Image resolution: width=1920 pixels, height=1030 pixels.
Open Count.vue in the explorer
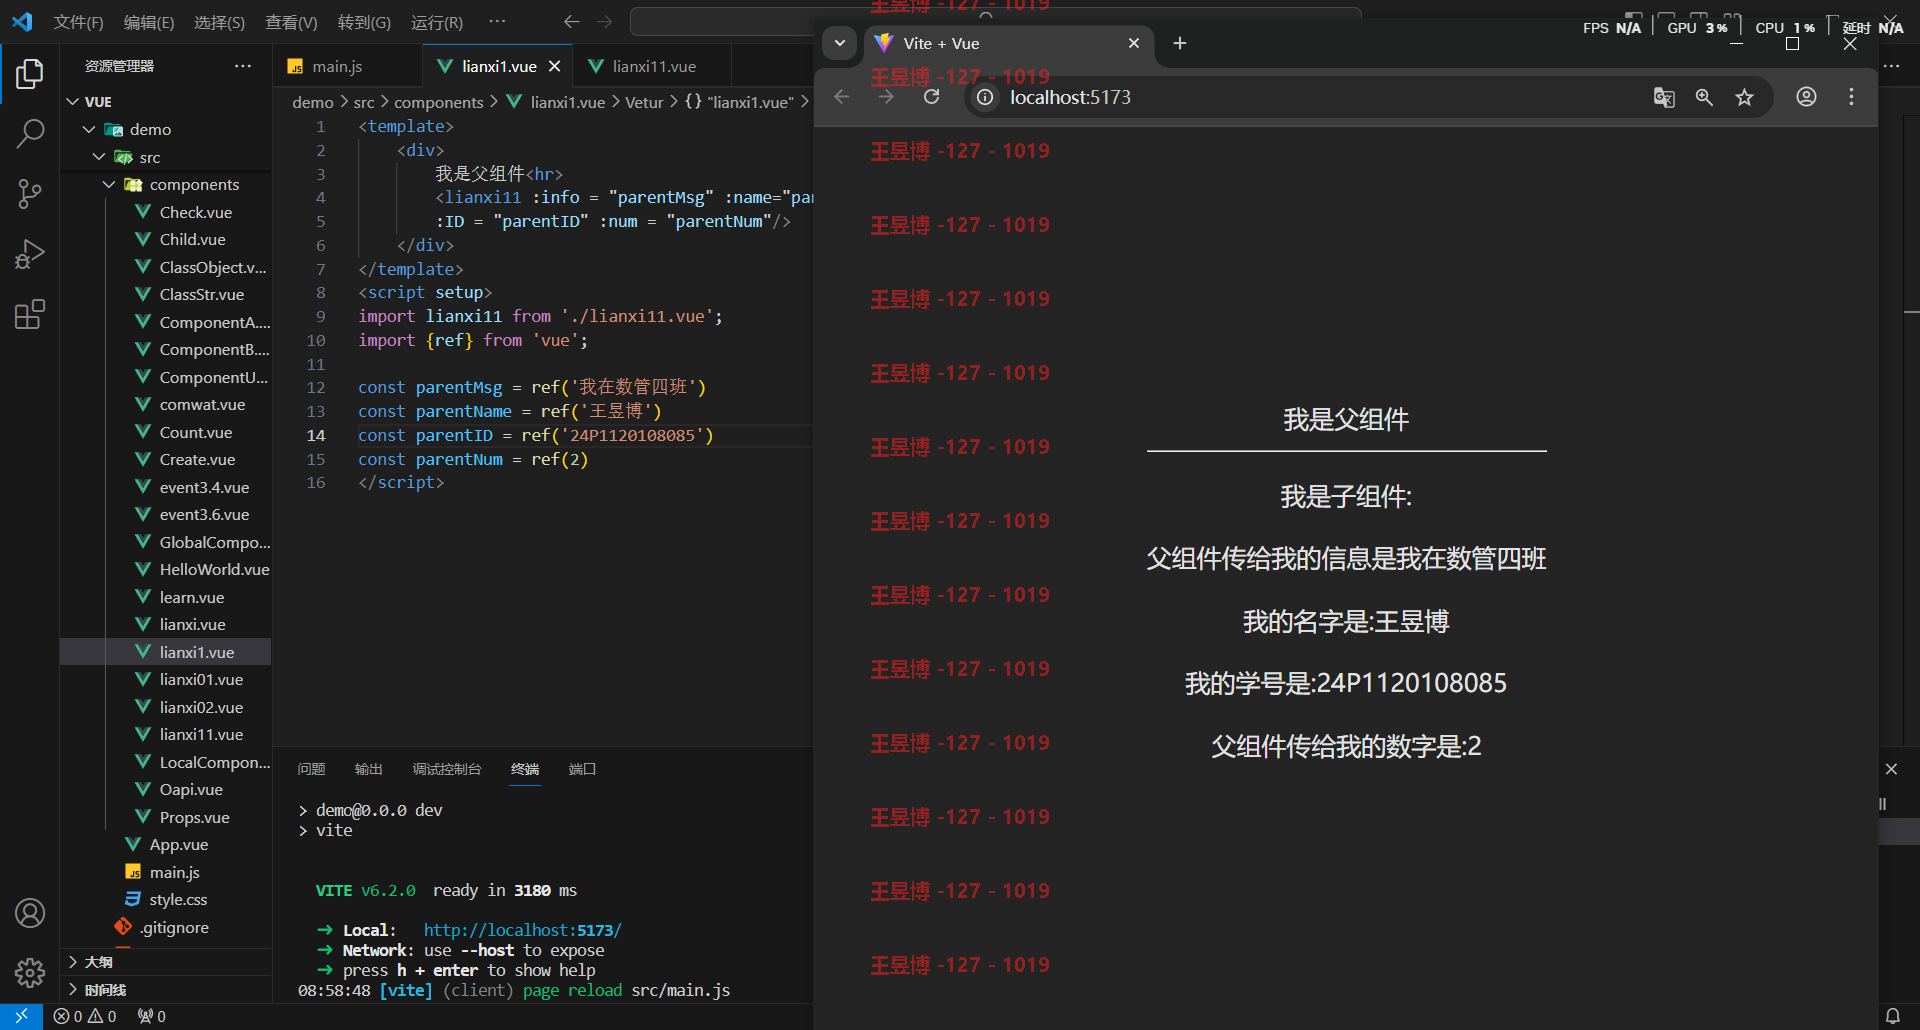(196, 432)
